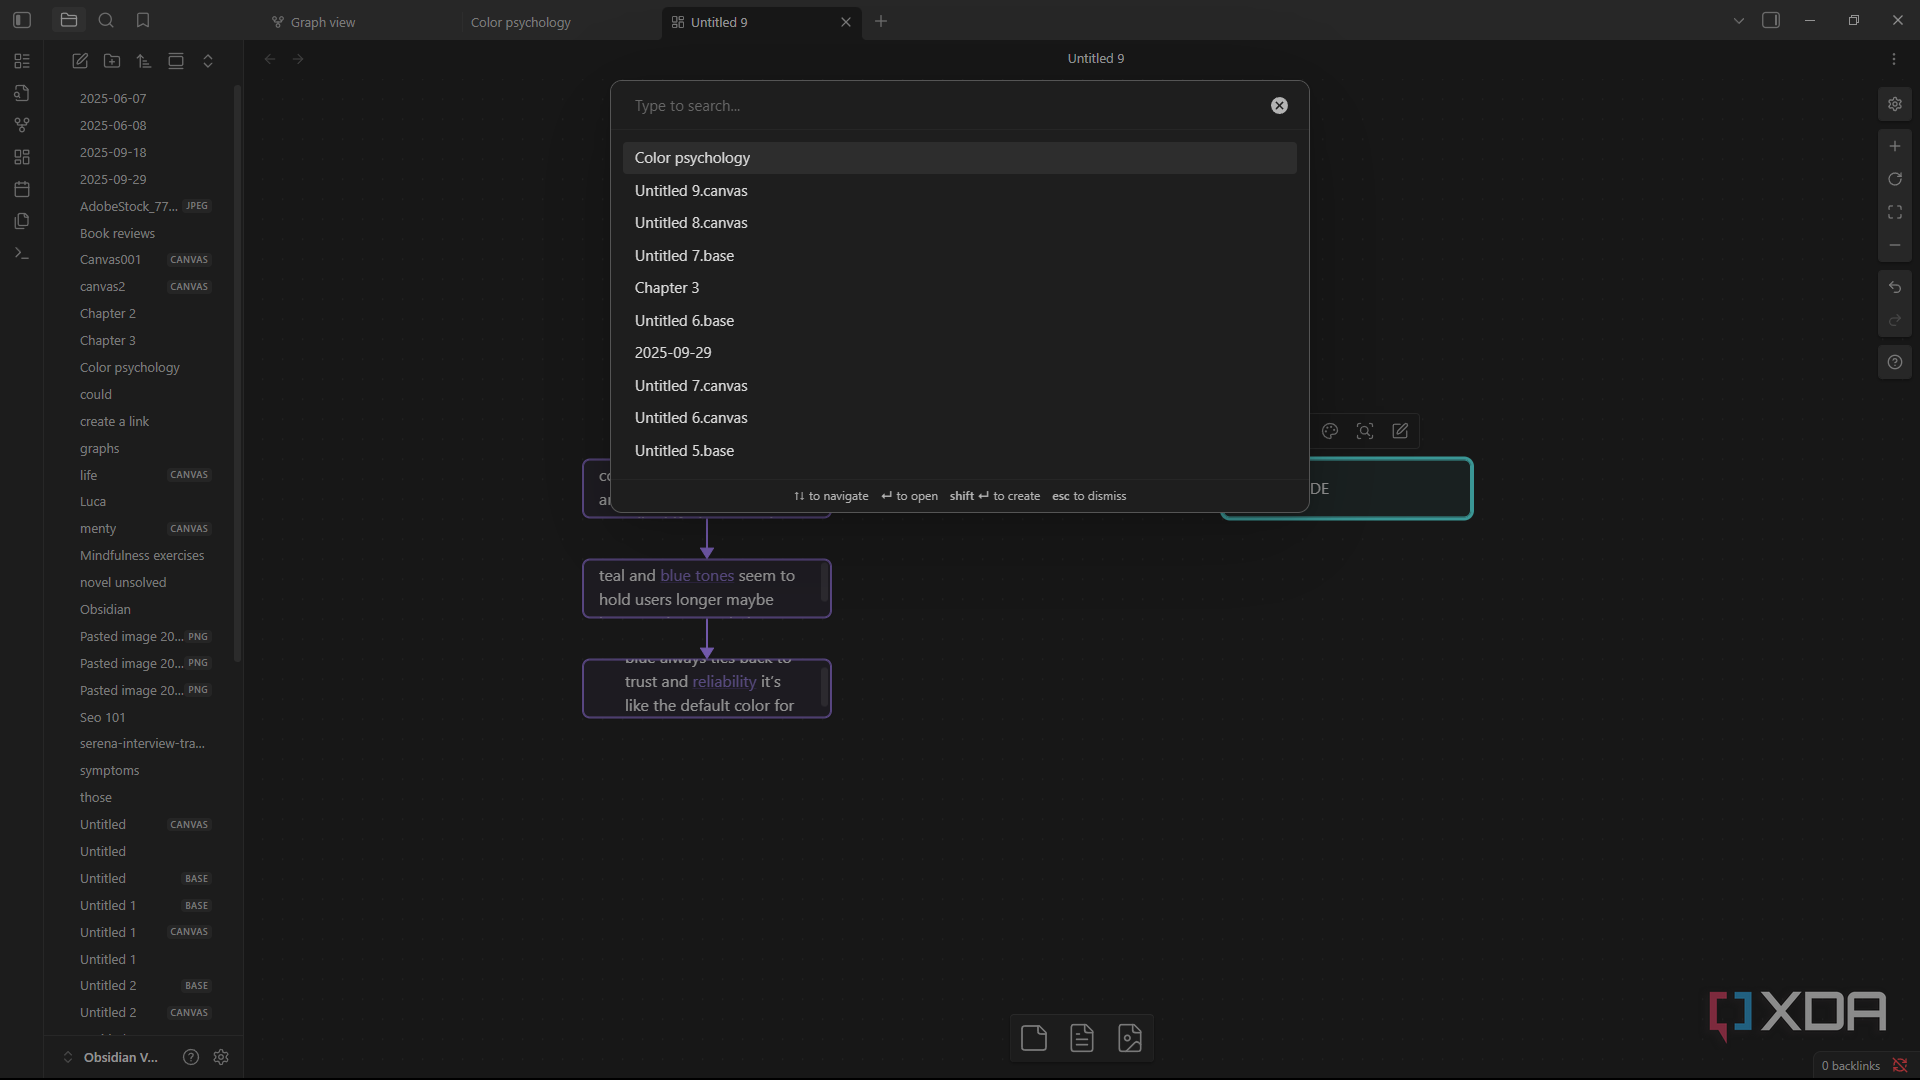Open command palette ribbon icon
The width and height of the screenshot is (1920, 1080).
[x=22, y=253]
